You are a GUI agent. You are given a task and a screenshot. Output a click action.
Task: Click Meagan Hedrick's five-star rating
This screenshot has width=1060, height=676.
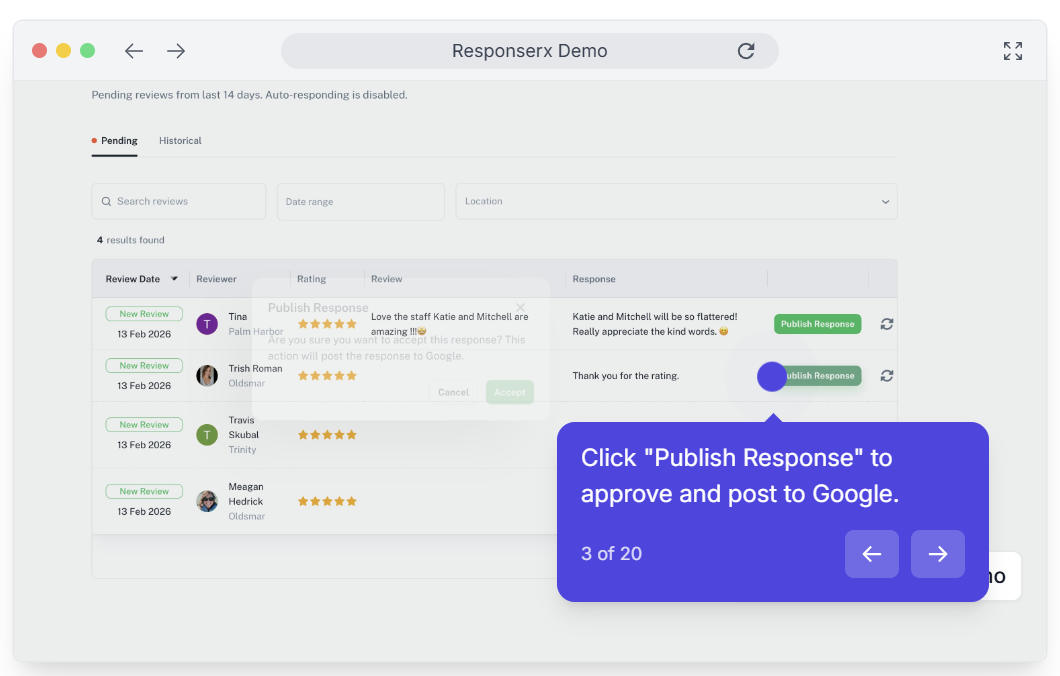point(327,501)
